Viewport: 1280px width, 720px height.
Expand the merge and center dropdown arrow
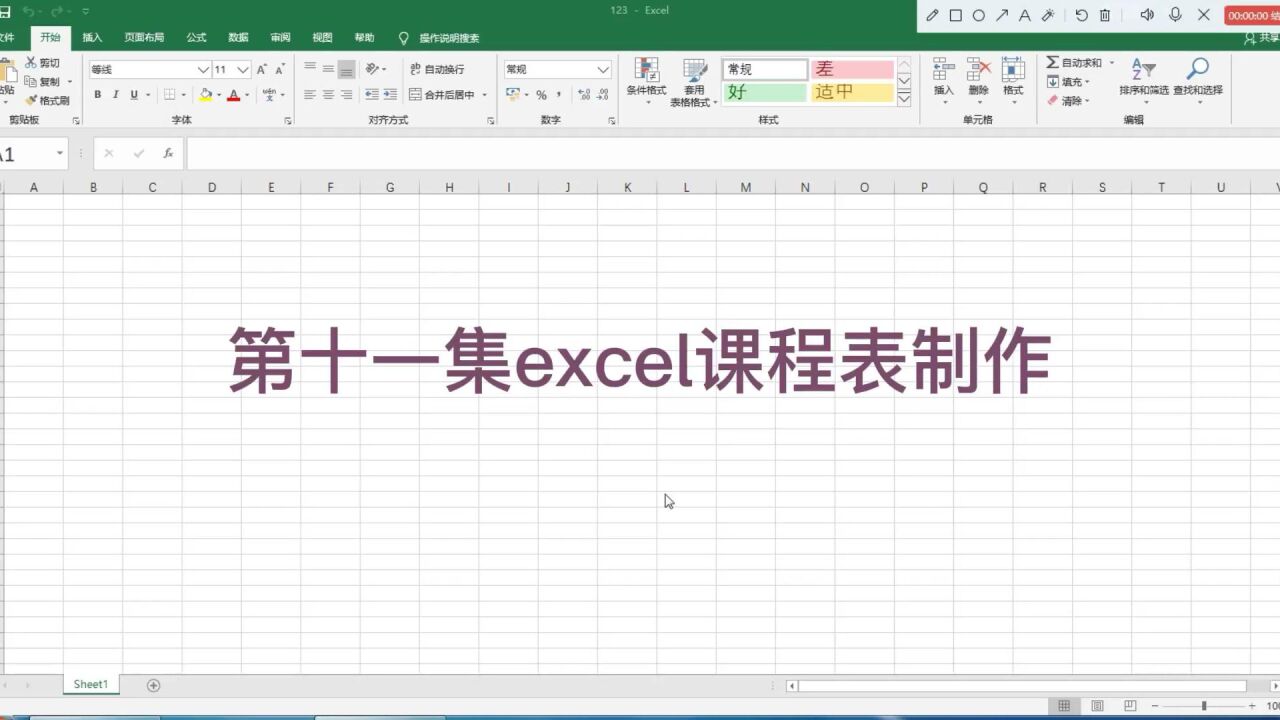(485, 96)
